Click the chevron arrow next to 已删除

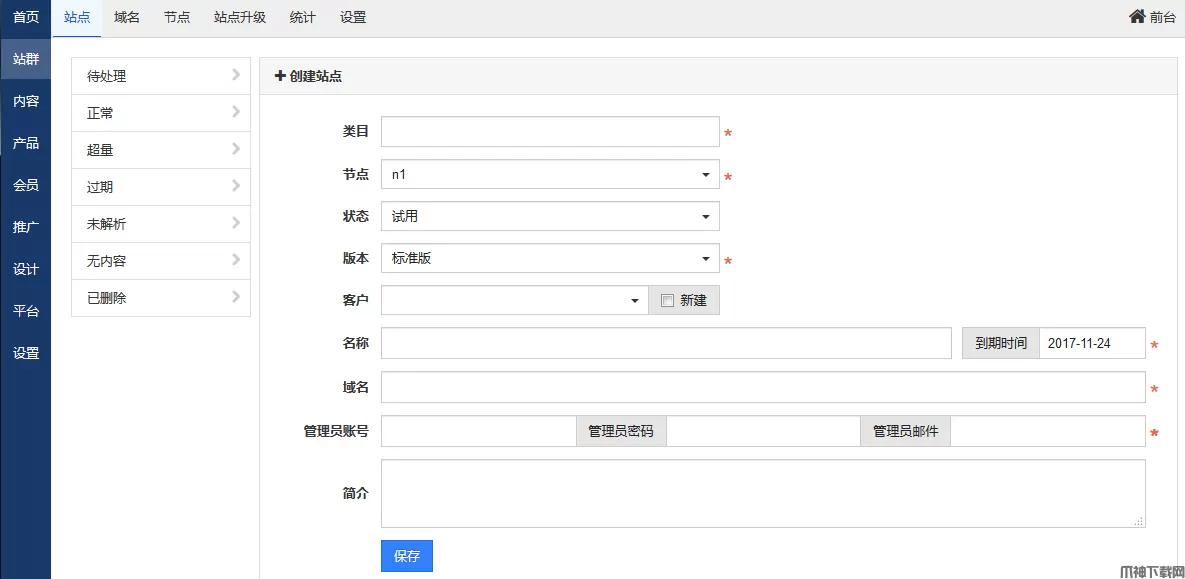click(236, 297)
